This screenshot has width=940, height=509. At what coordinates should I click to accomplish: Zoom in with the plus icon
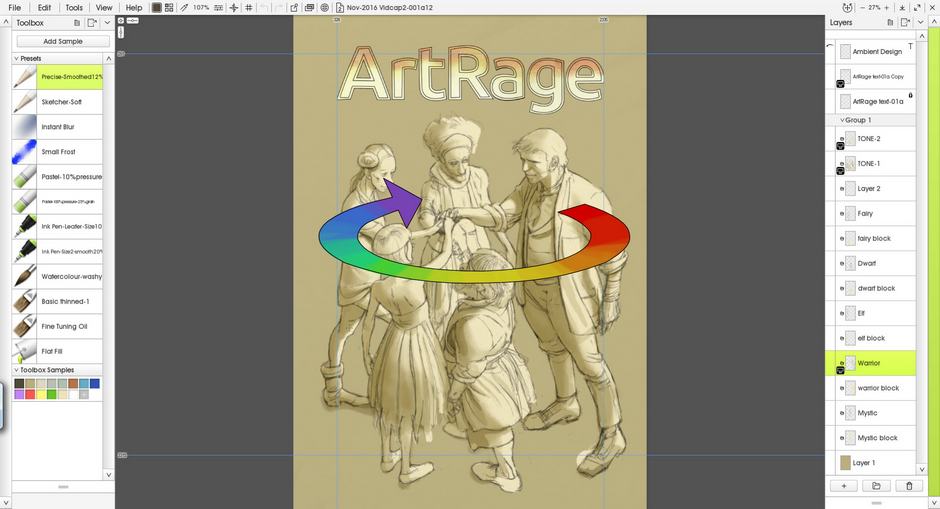click(887, 8)
